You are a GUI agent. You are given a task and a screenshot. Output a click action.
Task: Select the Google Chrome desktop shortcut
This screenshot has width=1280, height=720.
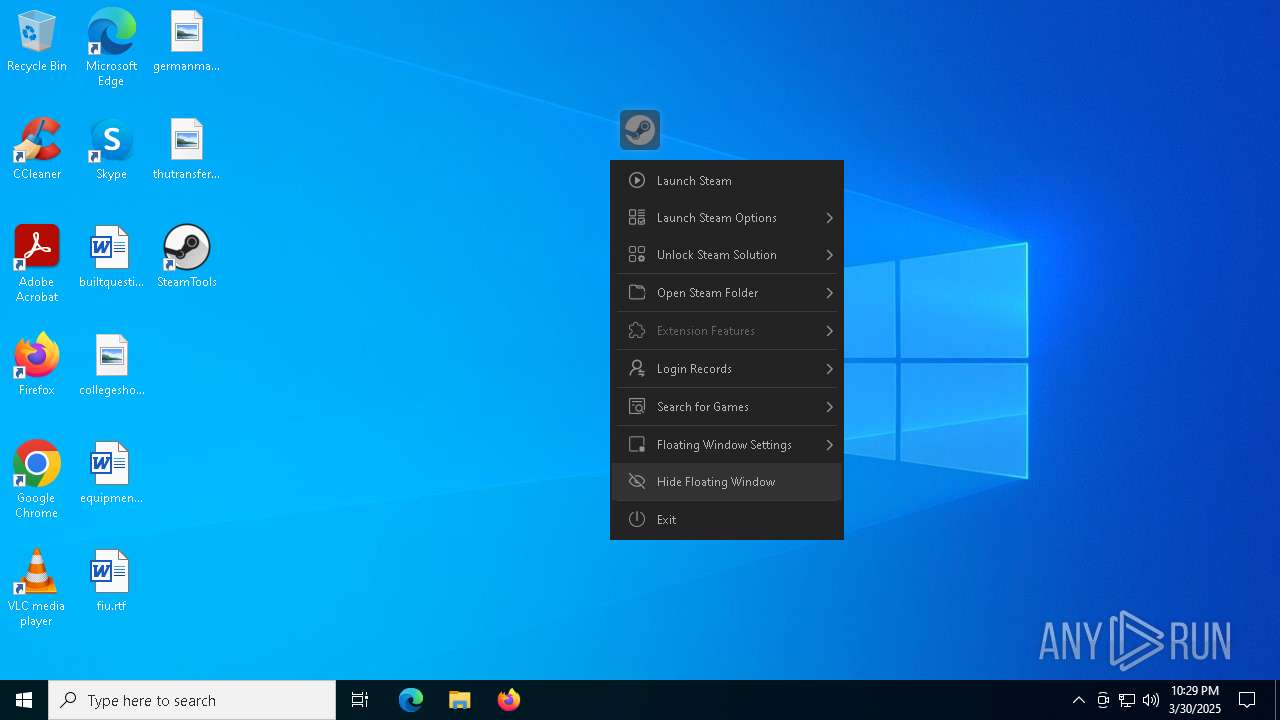click(37, 480)
